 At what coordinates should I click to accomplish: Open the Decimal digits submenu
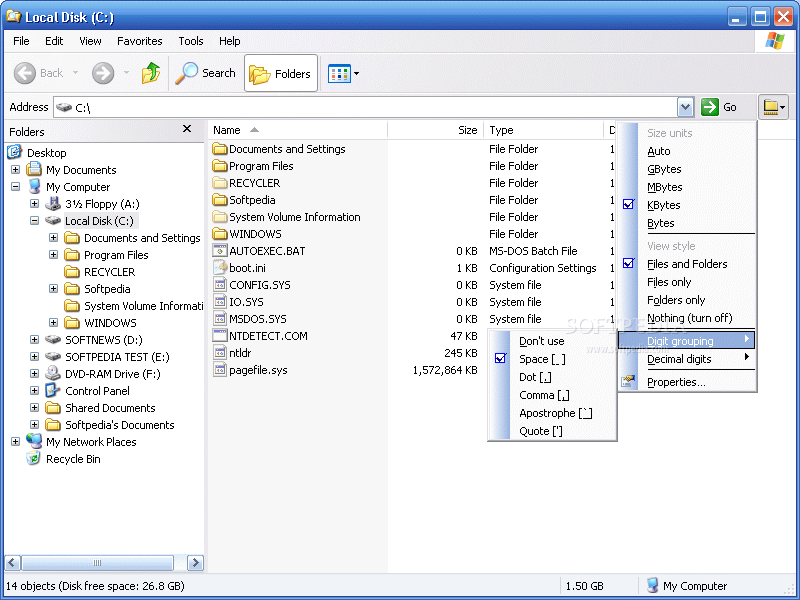pos(687,359)
